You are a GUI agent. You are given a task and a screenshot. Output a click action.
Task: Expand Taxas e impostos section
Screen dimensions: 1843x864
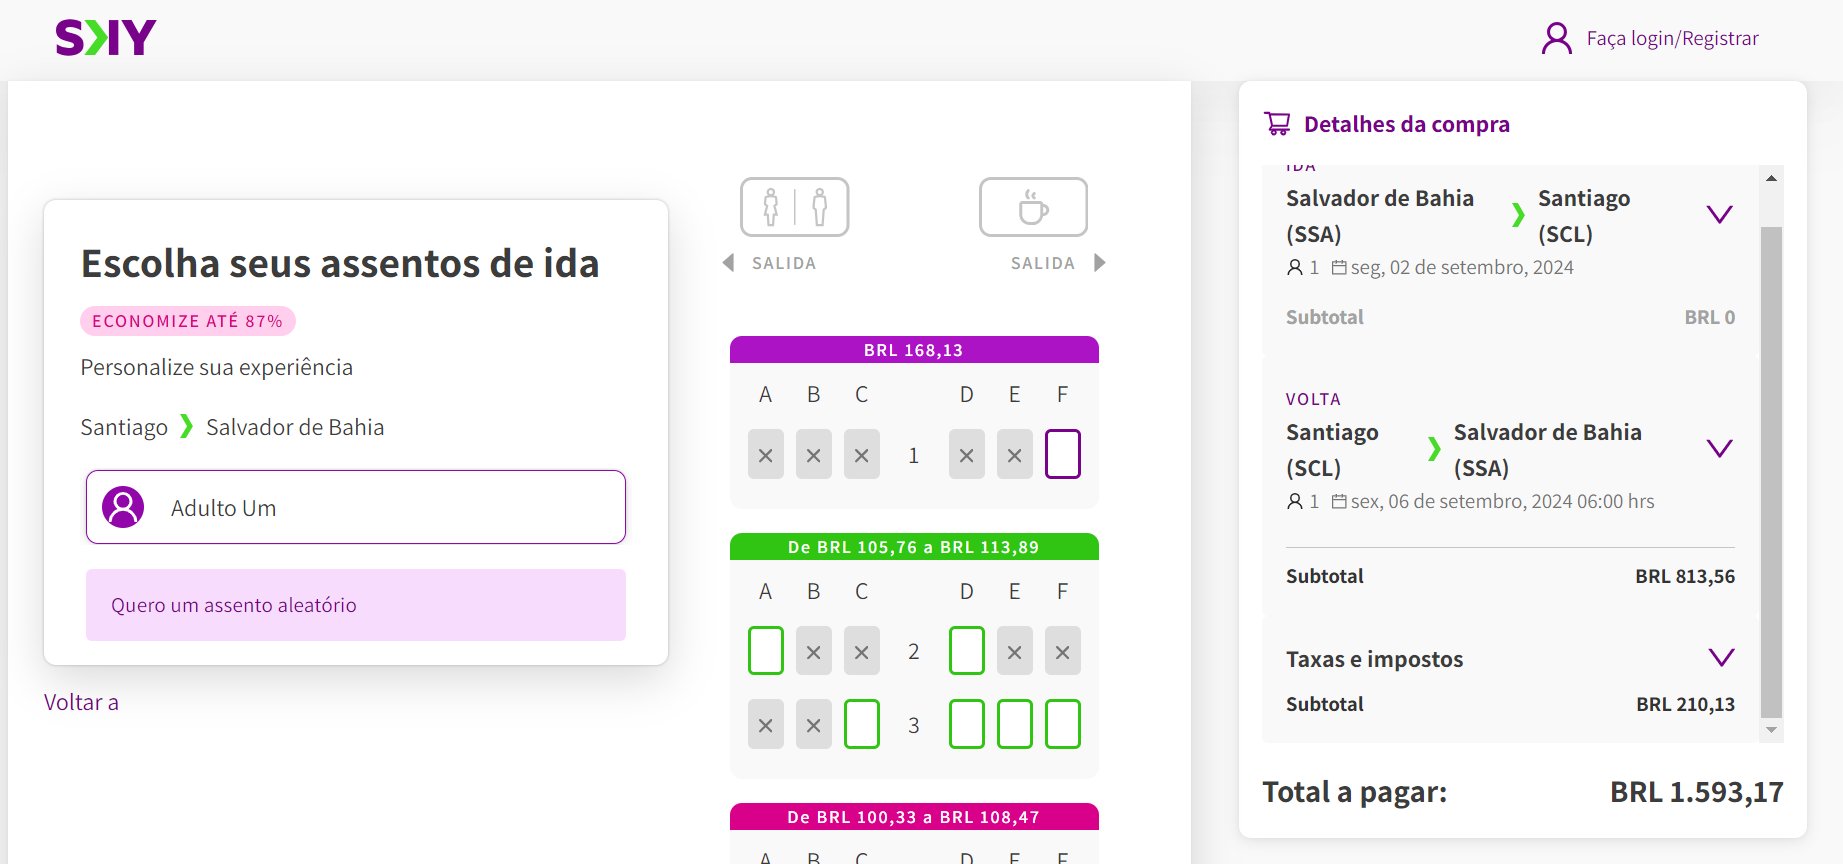click(x=1720, y=657)
